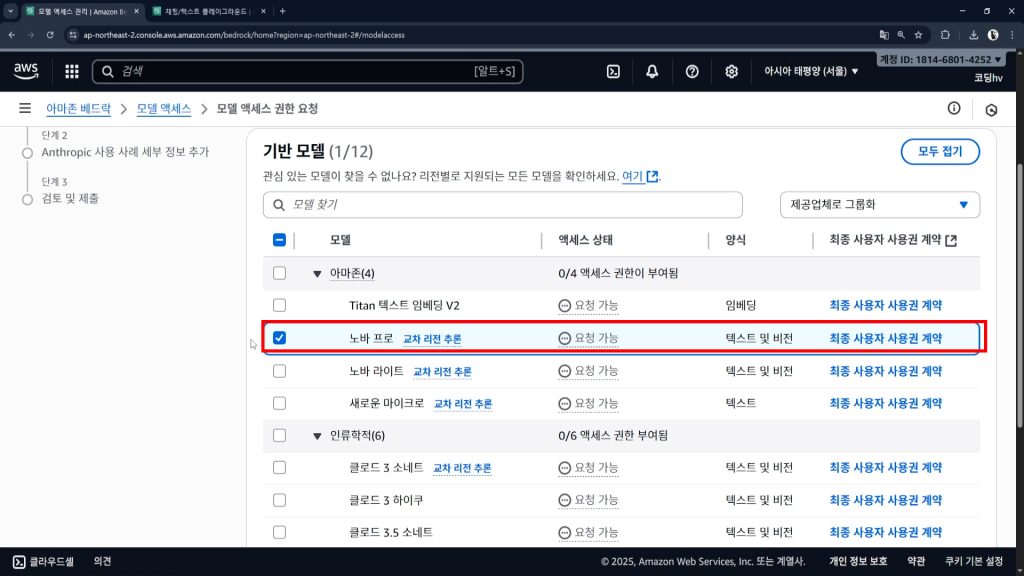Check the 클로드 3 하이쿠 checkbox

[x=279, y=500]
